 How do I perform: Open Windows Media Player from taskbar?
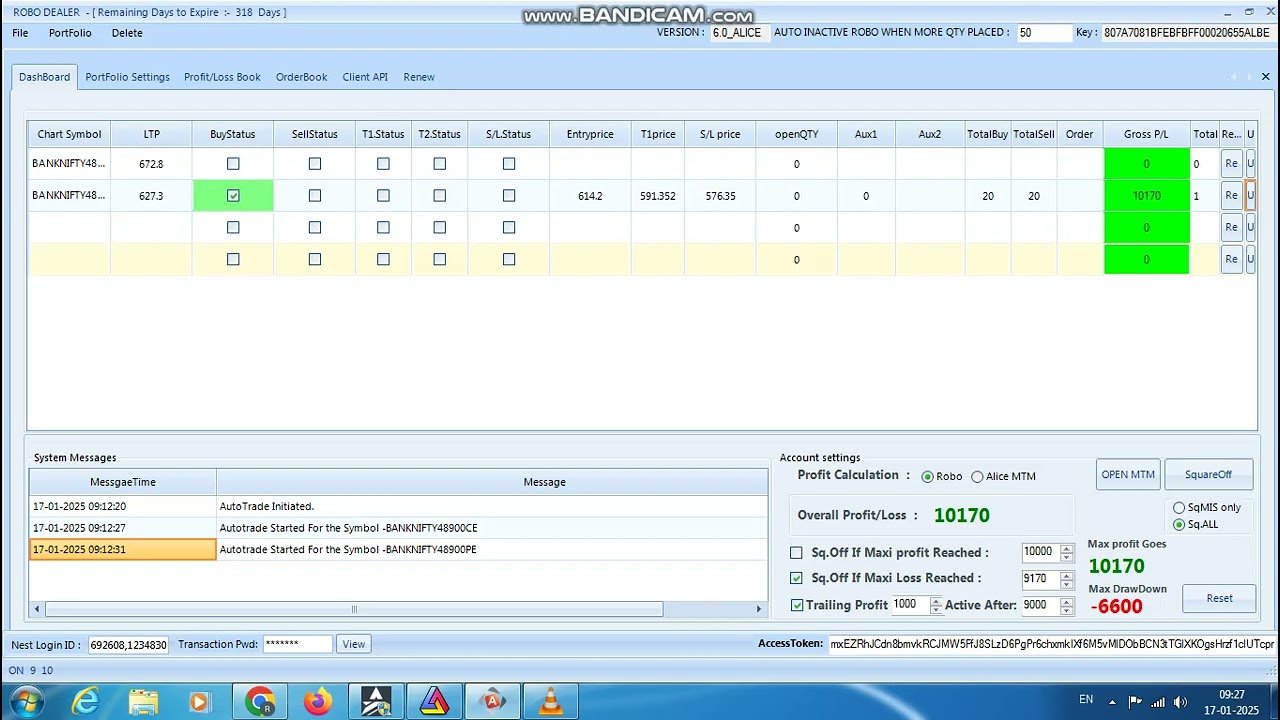click(200, 702)
